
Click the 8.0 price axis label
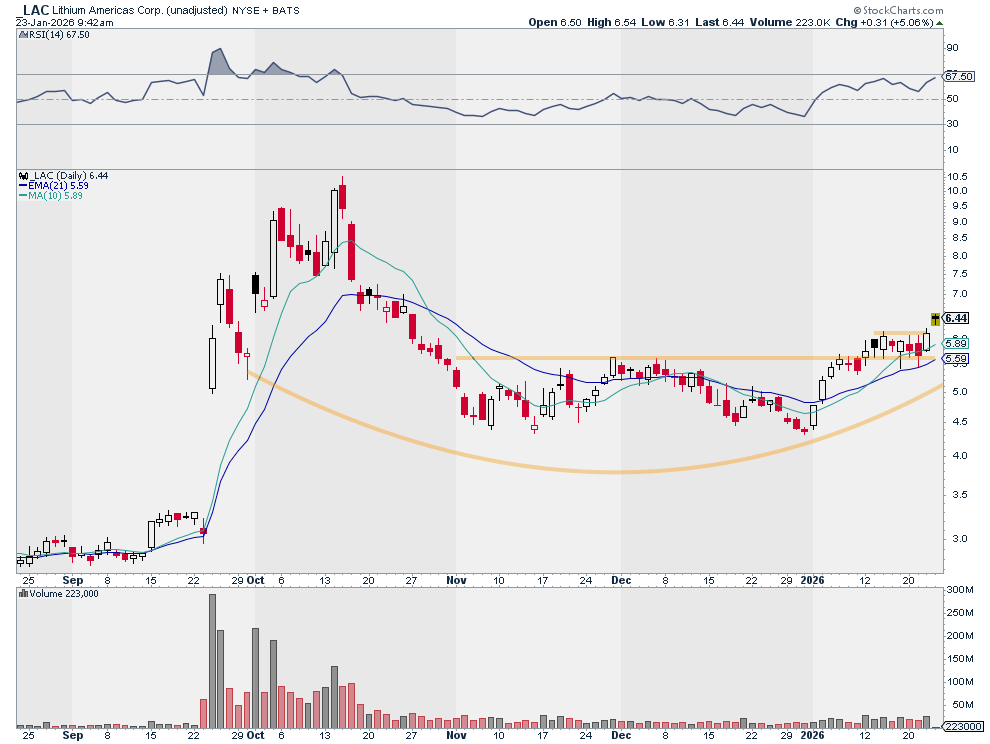959,256
